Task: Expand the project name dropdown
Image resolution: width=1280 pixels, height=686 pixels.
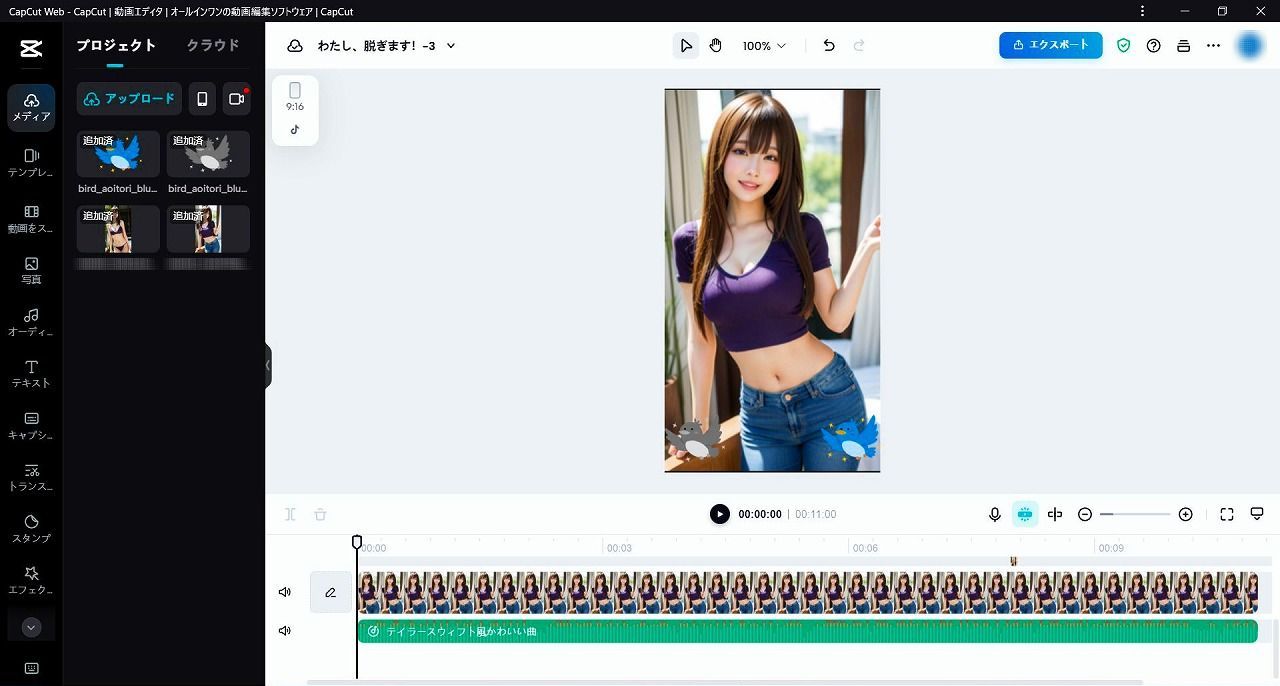Action: [451, 46]
